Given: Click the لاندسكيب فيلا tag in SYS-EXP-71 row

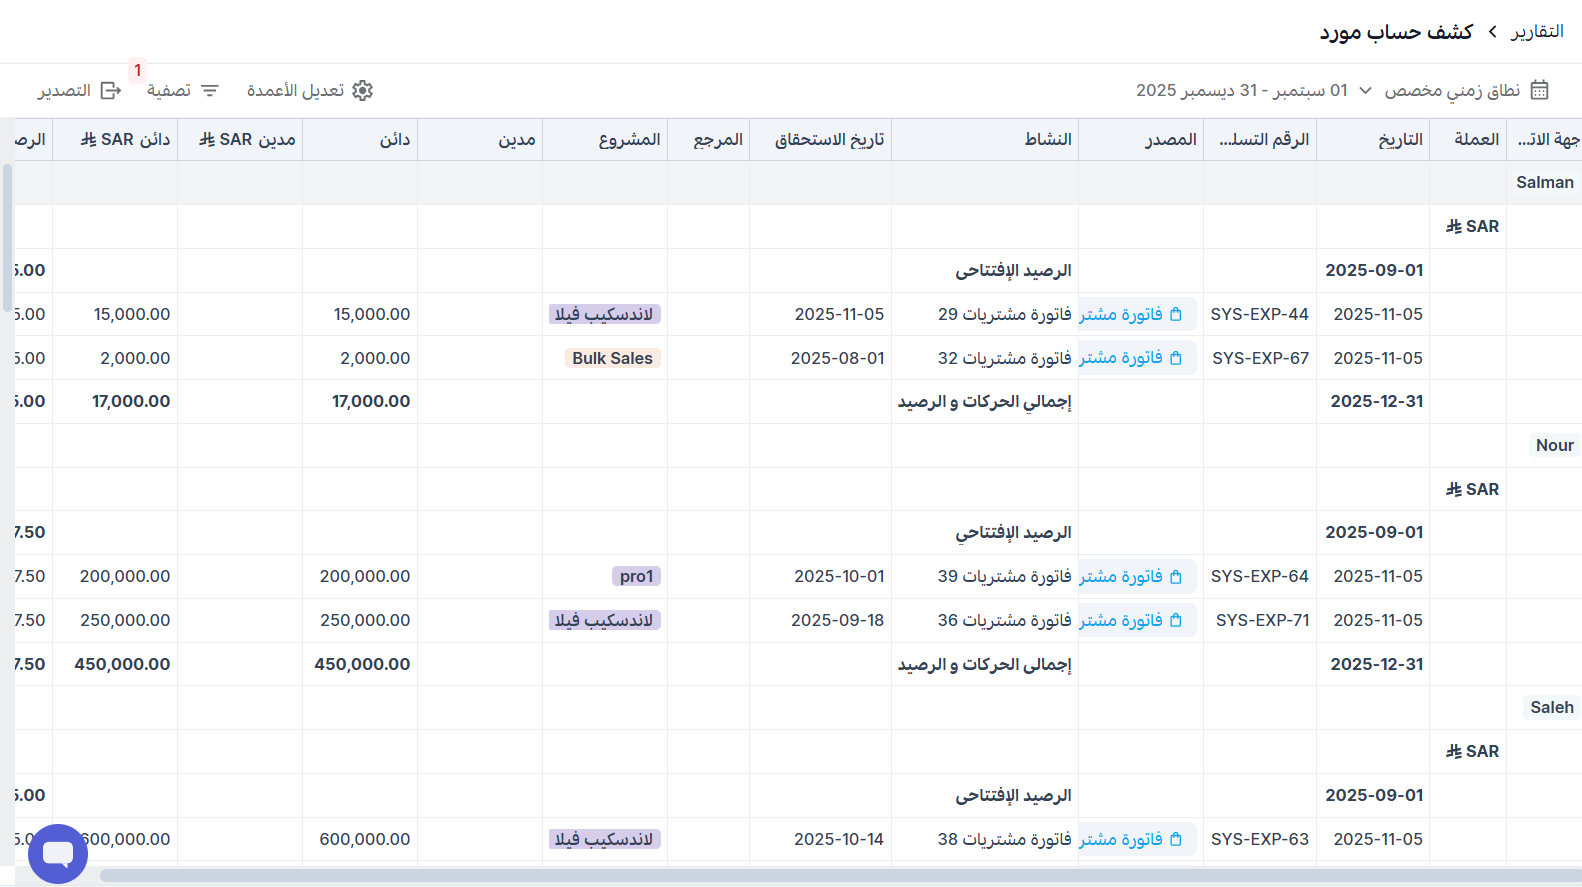Looking at the screenshot, I should coord(604,620).
